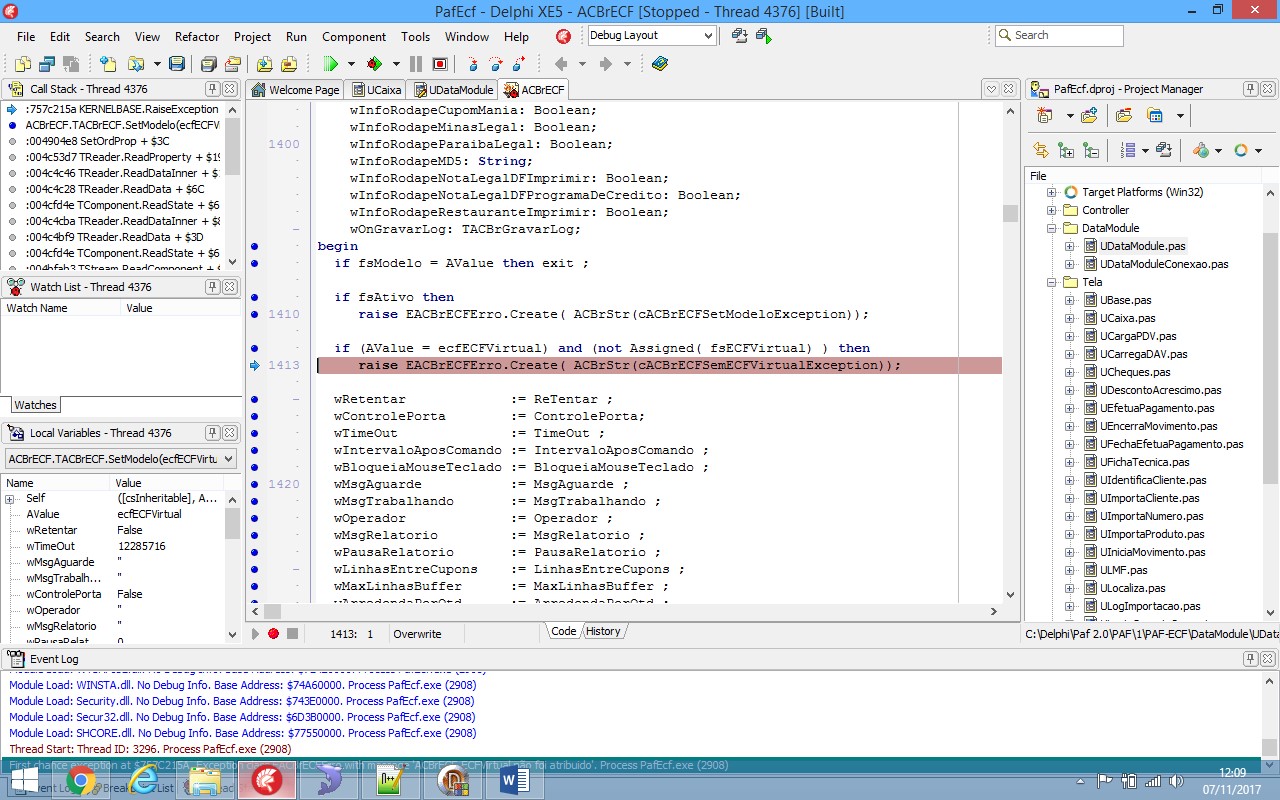Click the View Unit list icon
Viewport: 1280px width, 800px height.
pyautogui.click(x=22, y=64)
